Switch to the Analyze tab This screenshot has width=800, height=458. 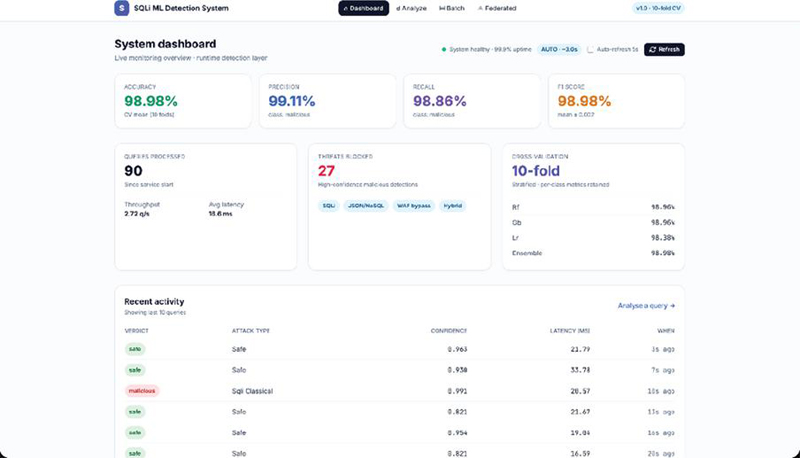[x=411, y=8]
